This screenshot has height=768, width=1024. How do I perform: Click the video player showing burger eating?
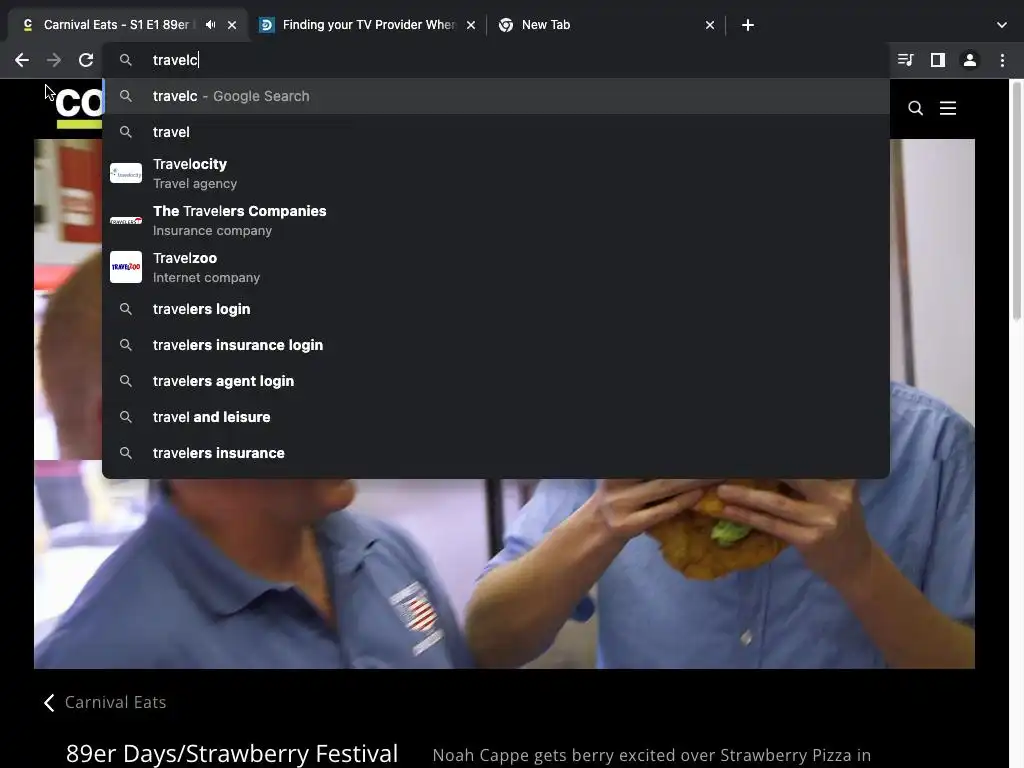[504, 573]
